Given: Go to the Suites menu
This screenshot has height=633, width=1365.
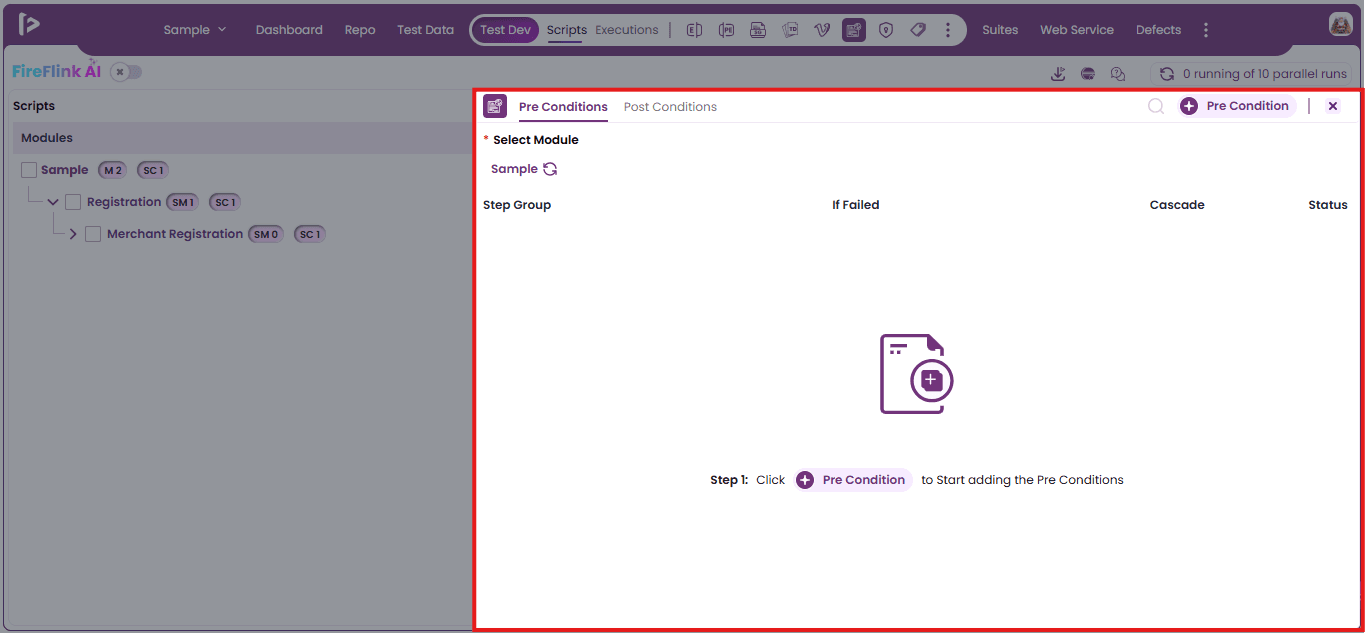Looking at the screenshot, I should click(1000, 30).
